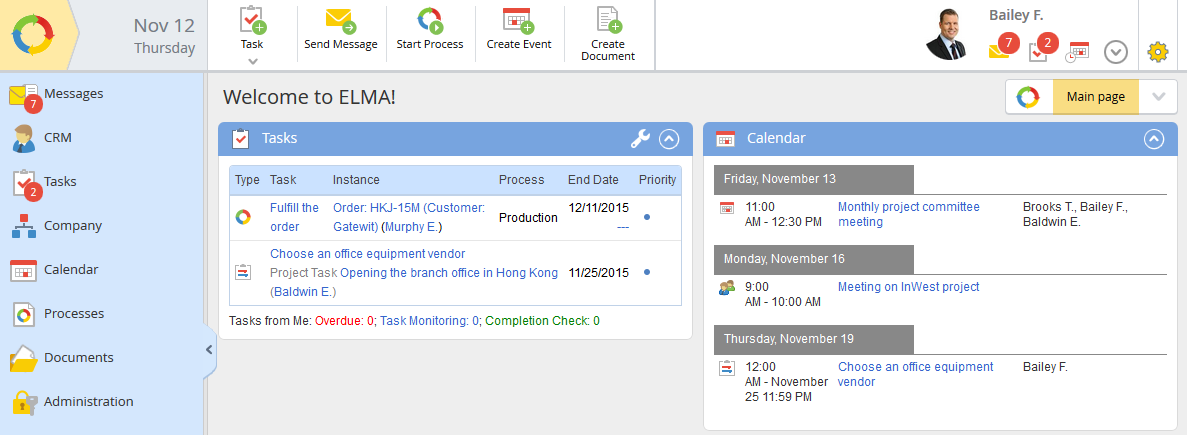Viewport: 1187px width, 435px height.
Task: Click the Tasks portlet header icon
Action: point(240,138)
